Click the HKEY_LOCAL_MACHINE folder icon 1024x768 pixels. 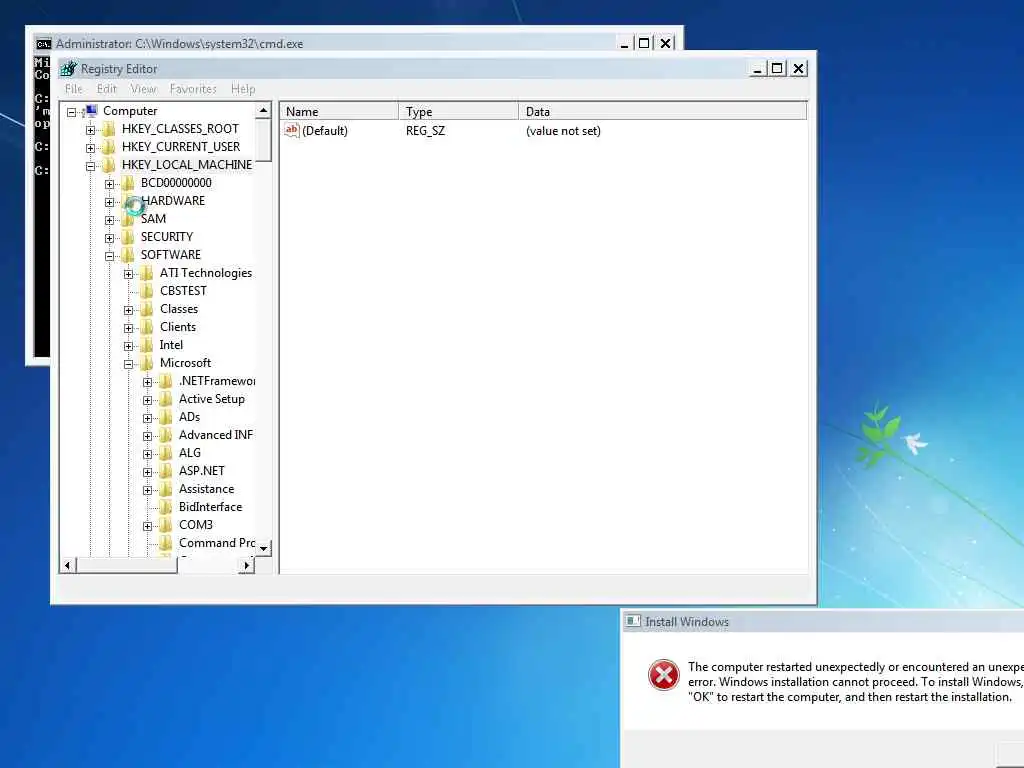click(x=109, y=165)
